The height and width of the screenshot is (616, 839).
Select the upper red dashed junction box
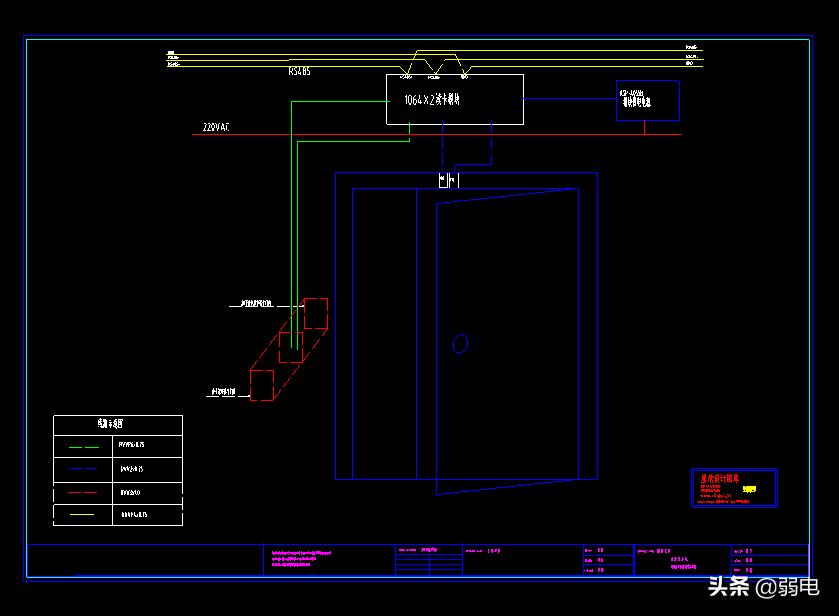pyautogui.click(x=315, y=313)
